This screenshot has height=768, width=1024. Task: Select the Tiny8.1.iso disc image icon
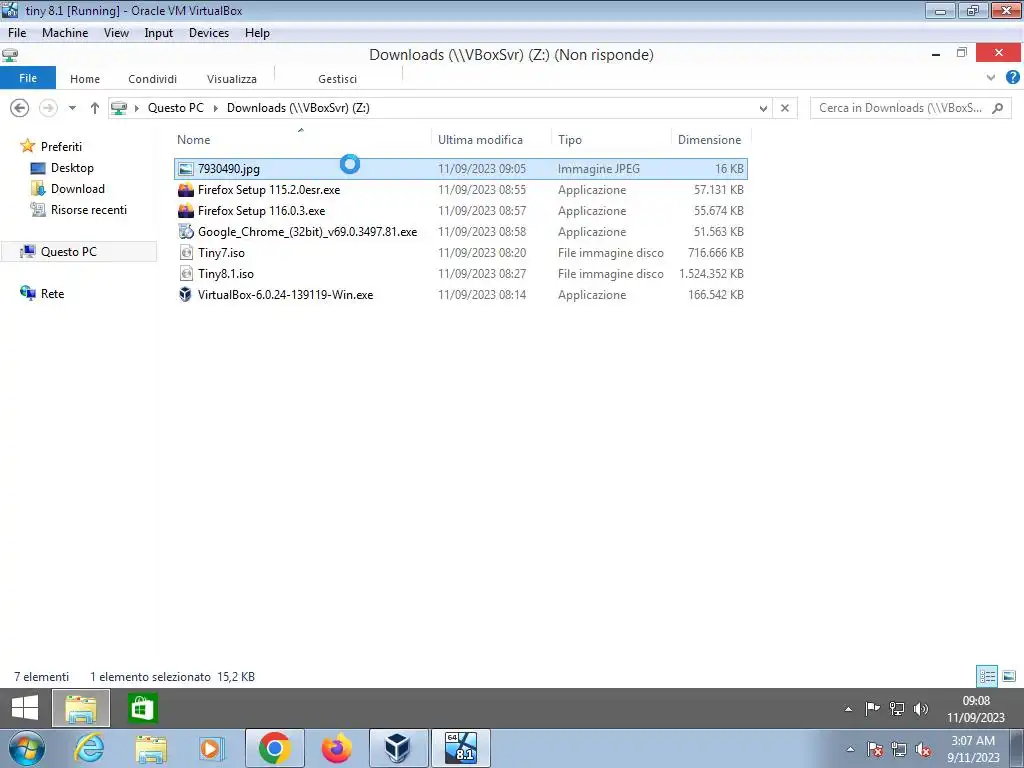(x=186, y=274)
